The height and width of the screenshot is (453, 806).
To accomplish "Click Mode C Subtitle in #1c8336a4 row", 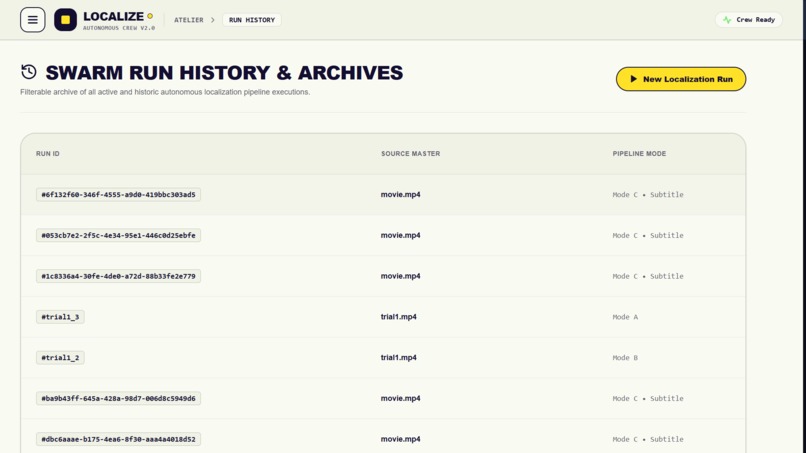I will (648, 276).
